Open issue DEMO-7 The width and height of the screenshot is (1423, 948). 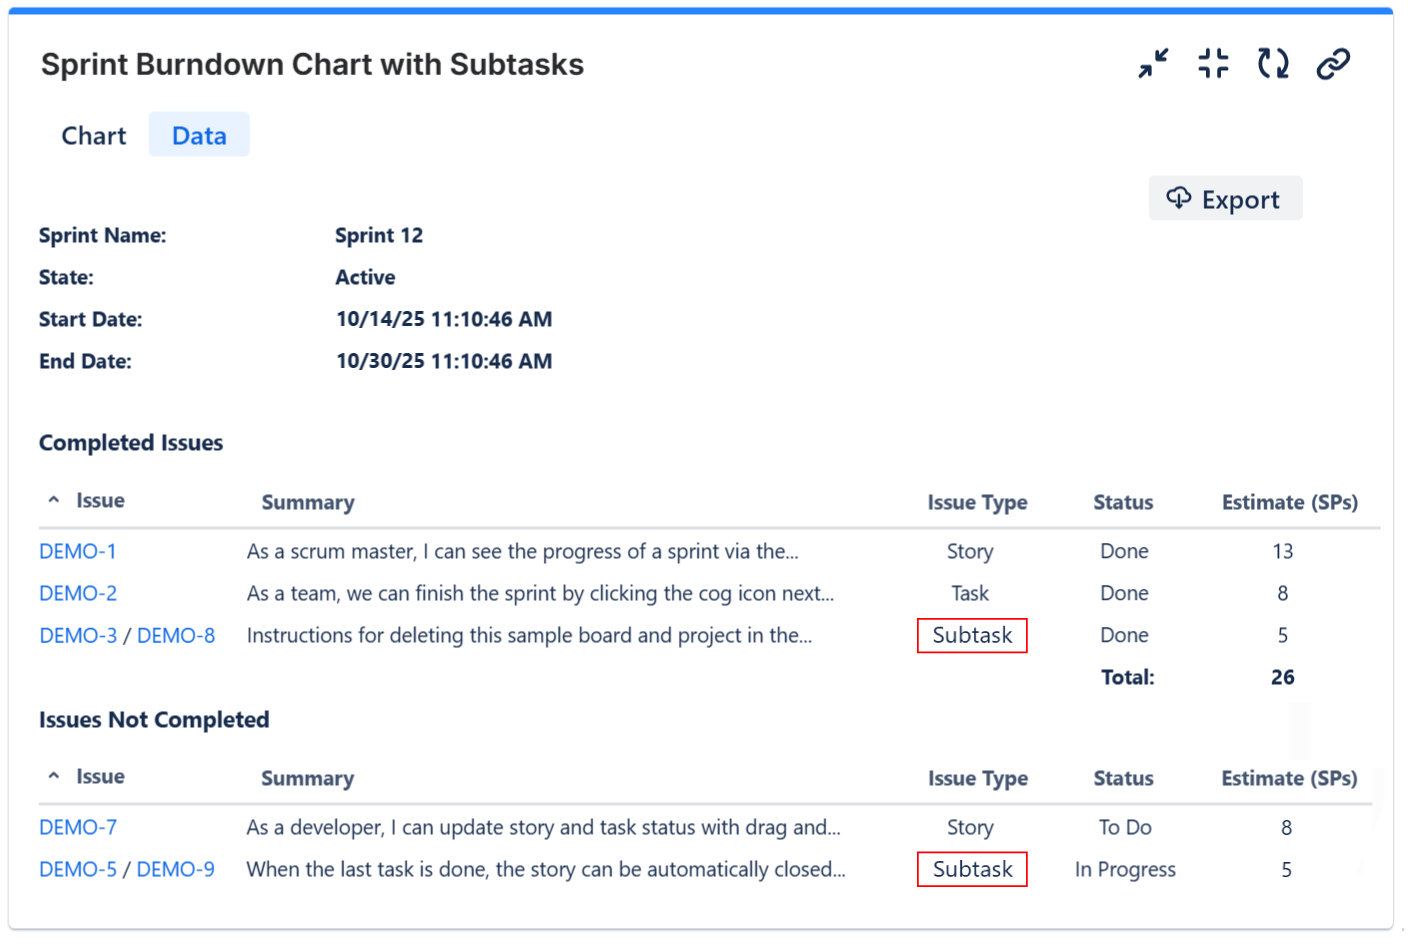(77, 827)
